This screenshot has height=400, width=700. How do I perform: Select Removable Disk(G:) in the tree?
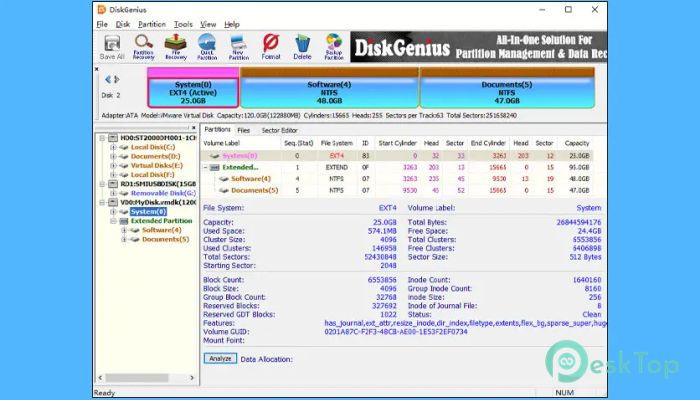click(x=163, y=193)
